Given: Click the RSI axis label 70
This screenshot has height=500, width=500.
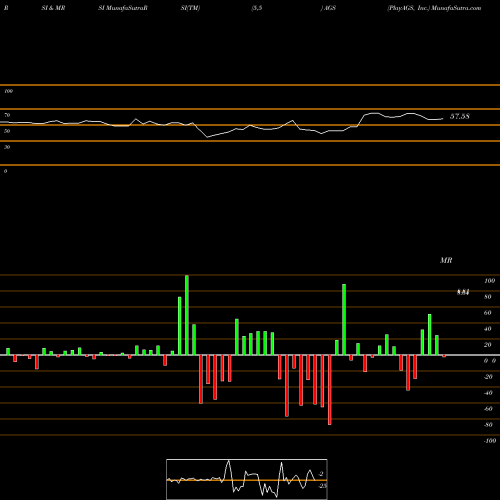Looking at the screenshot, I should pos(7,115).
